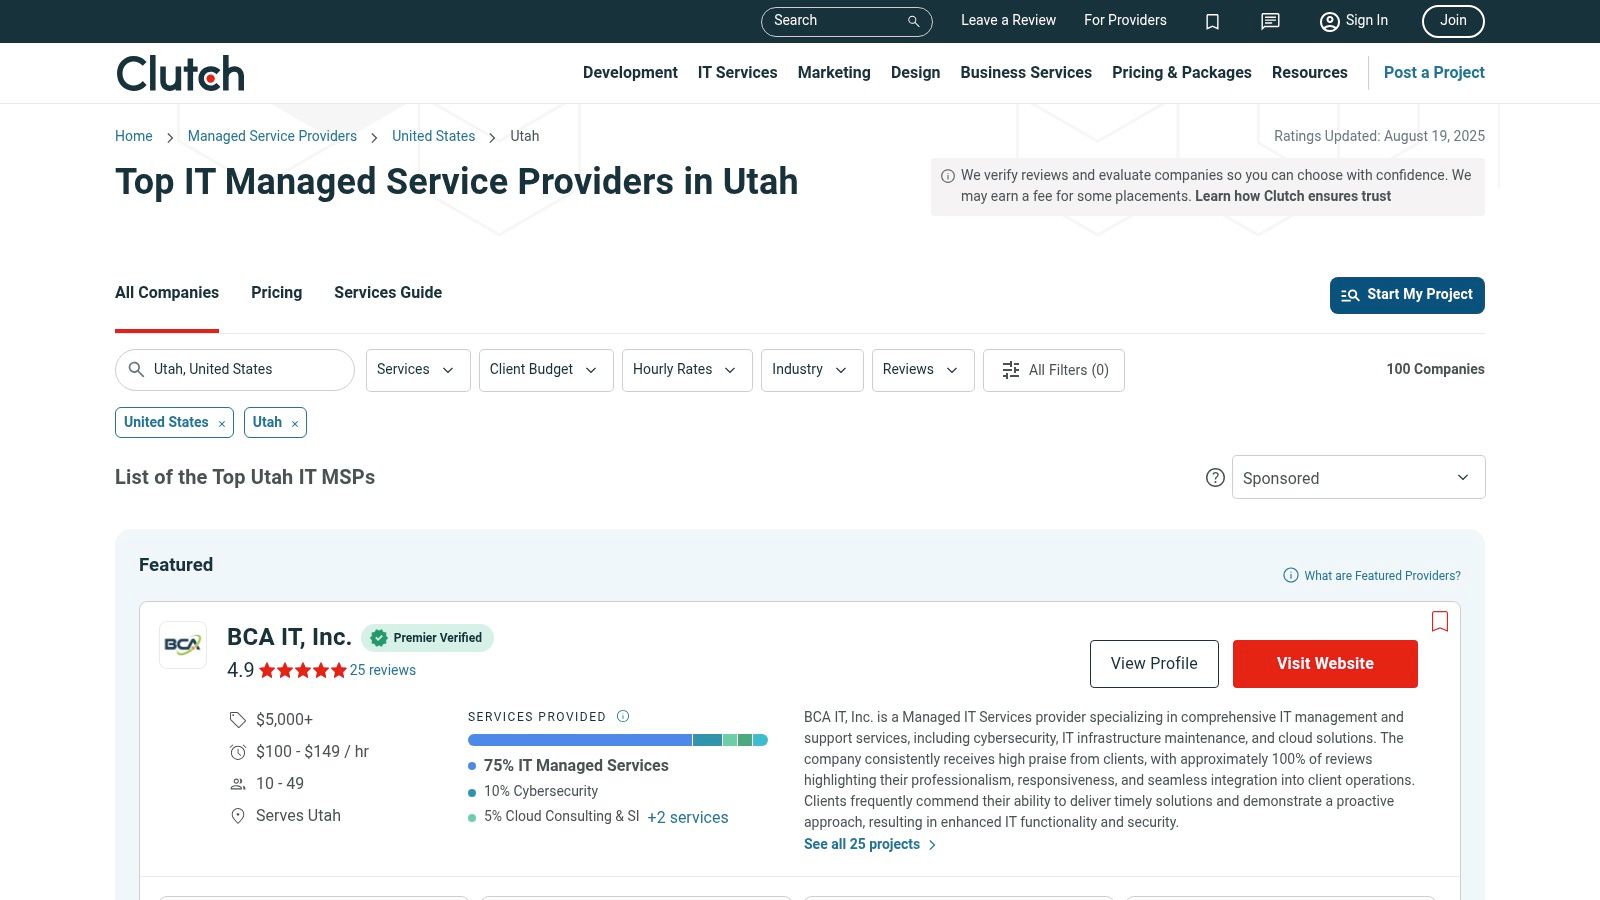Viewport: 1600px width, 900px height.
Task: Select the All Companies tab
Action: pos(167,293)
